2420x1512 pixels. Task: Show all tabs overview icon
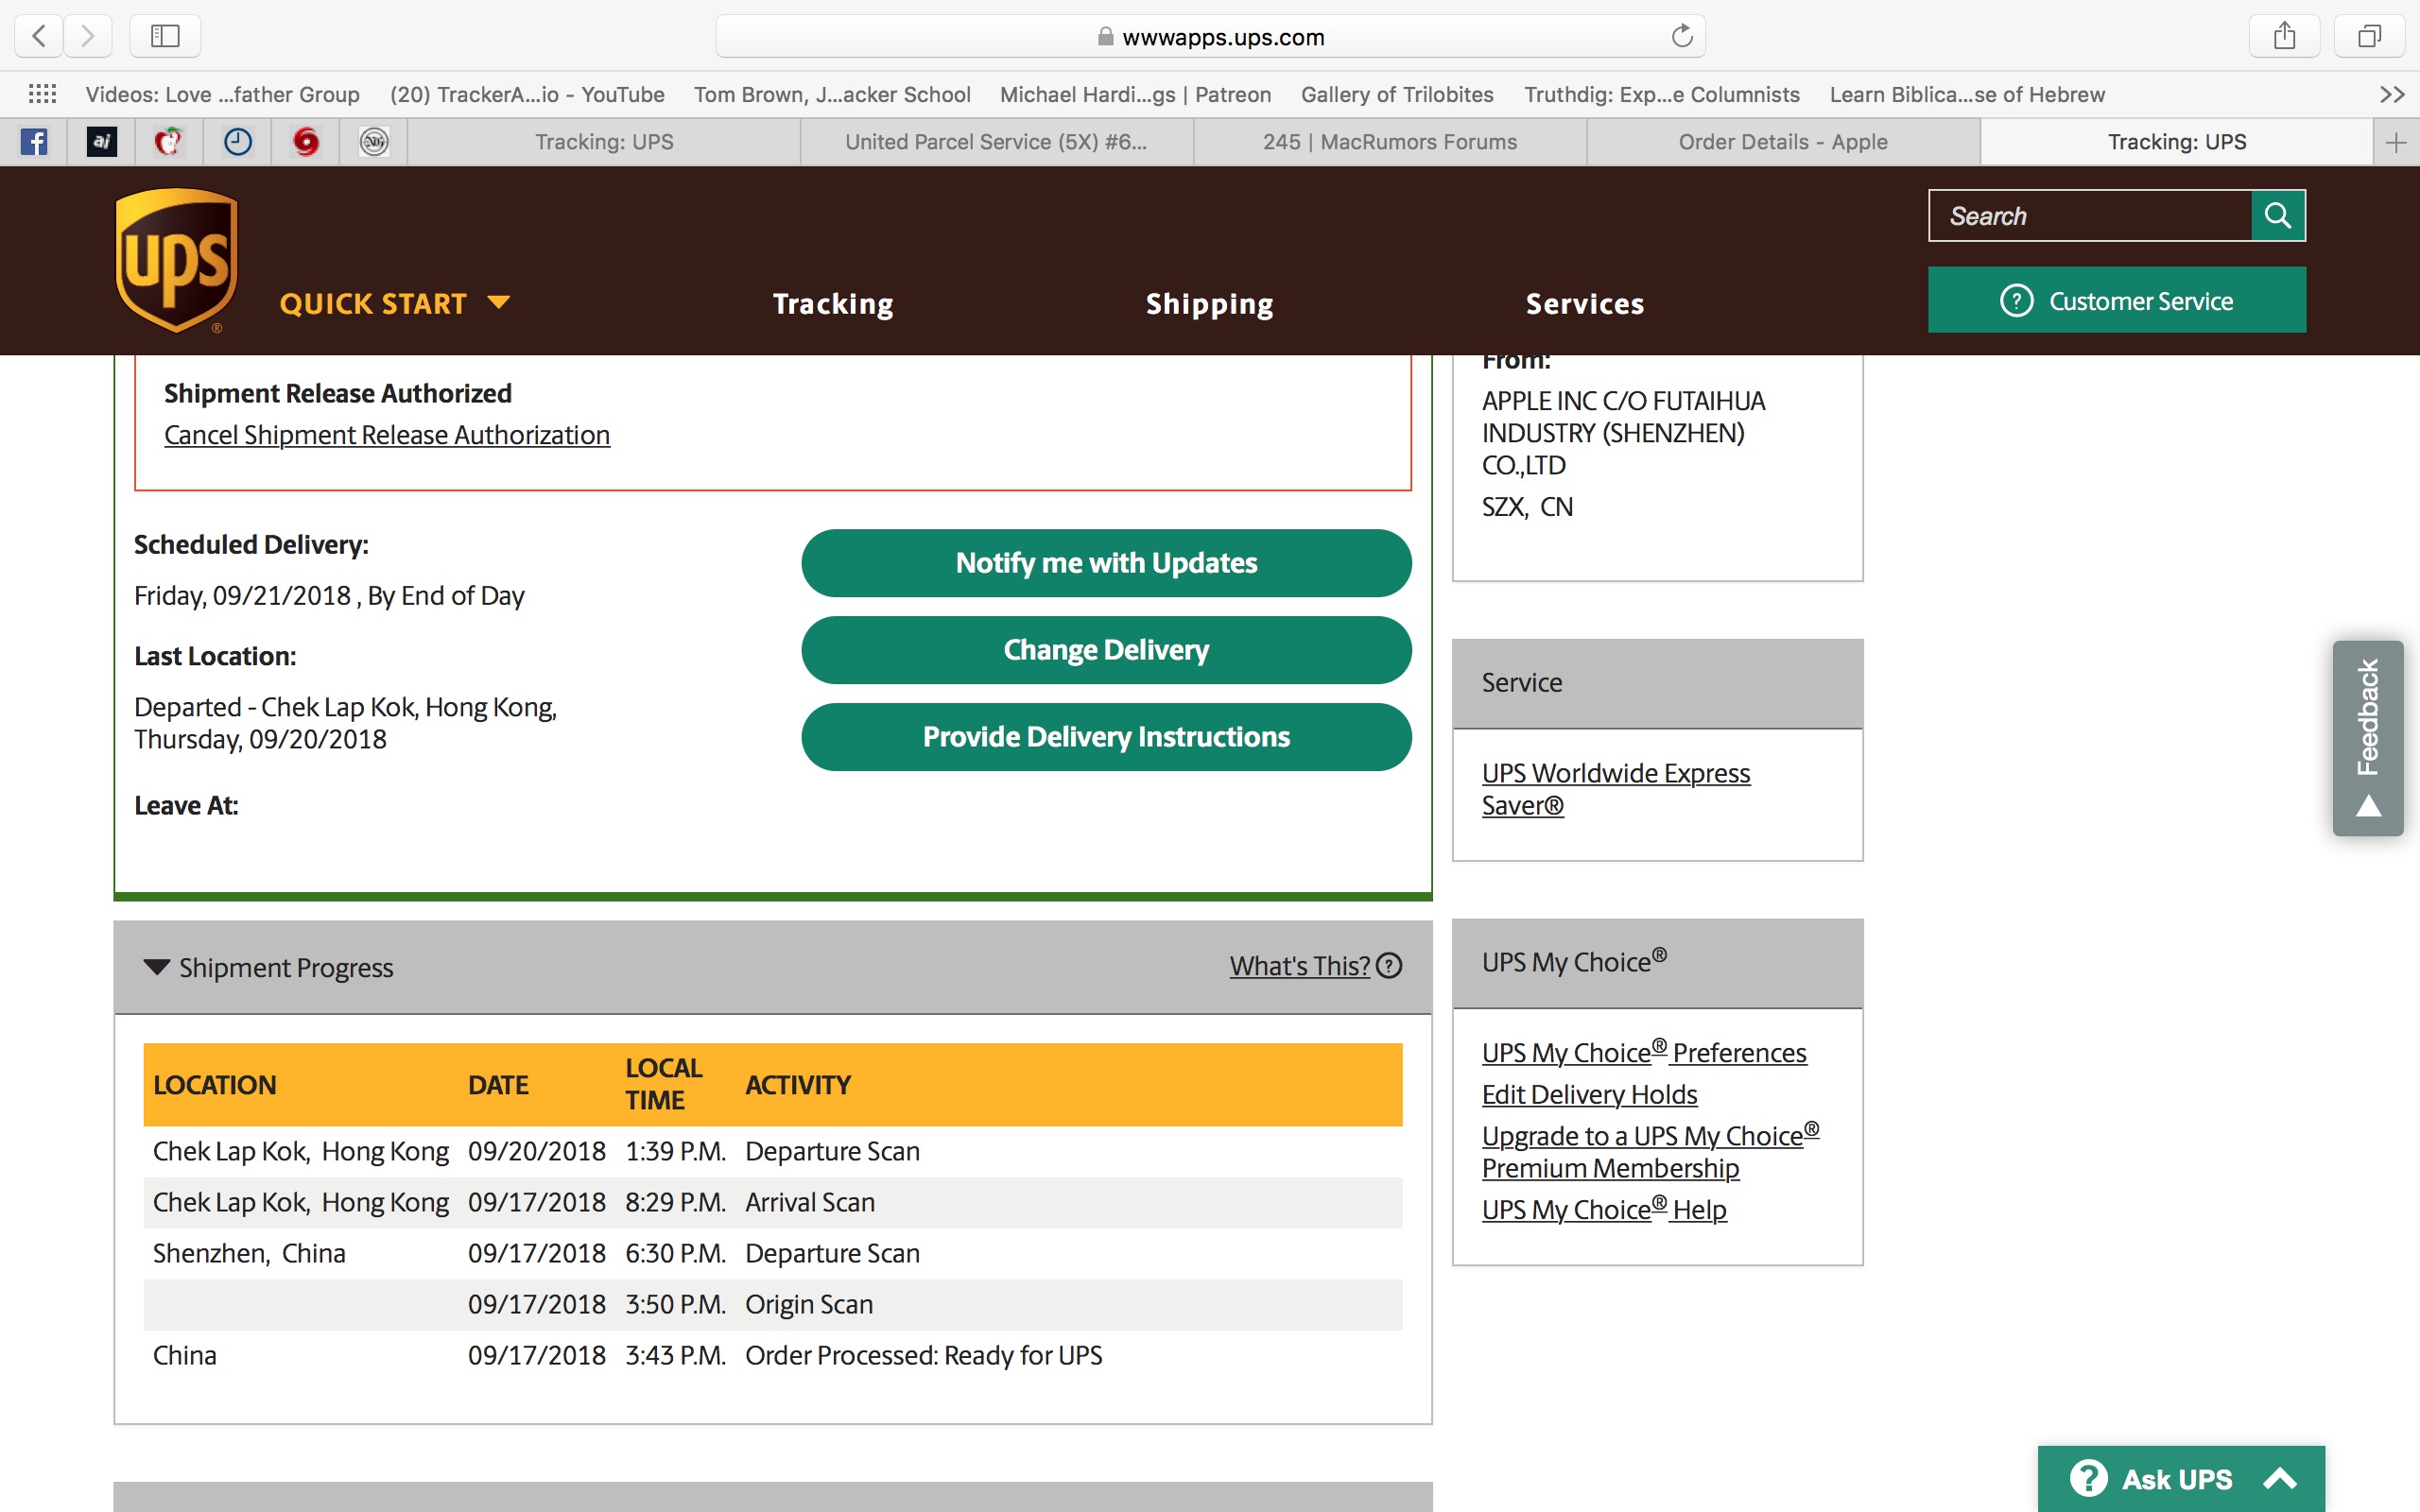pos(2369,36)
